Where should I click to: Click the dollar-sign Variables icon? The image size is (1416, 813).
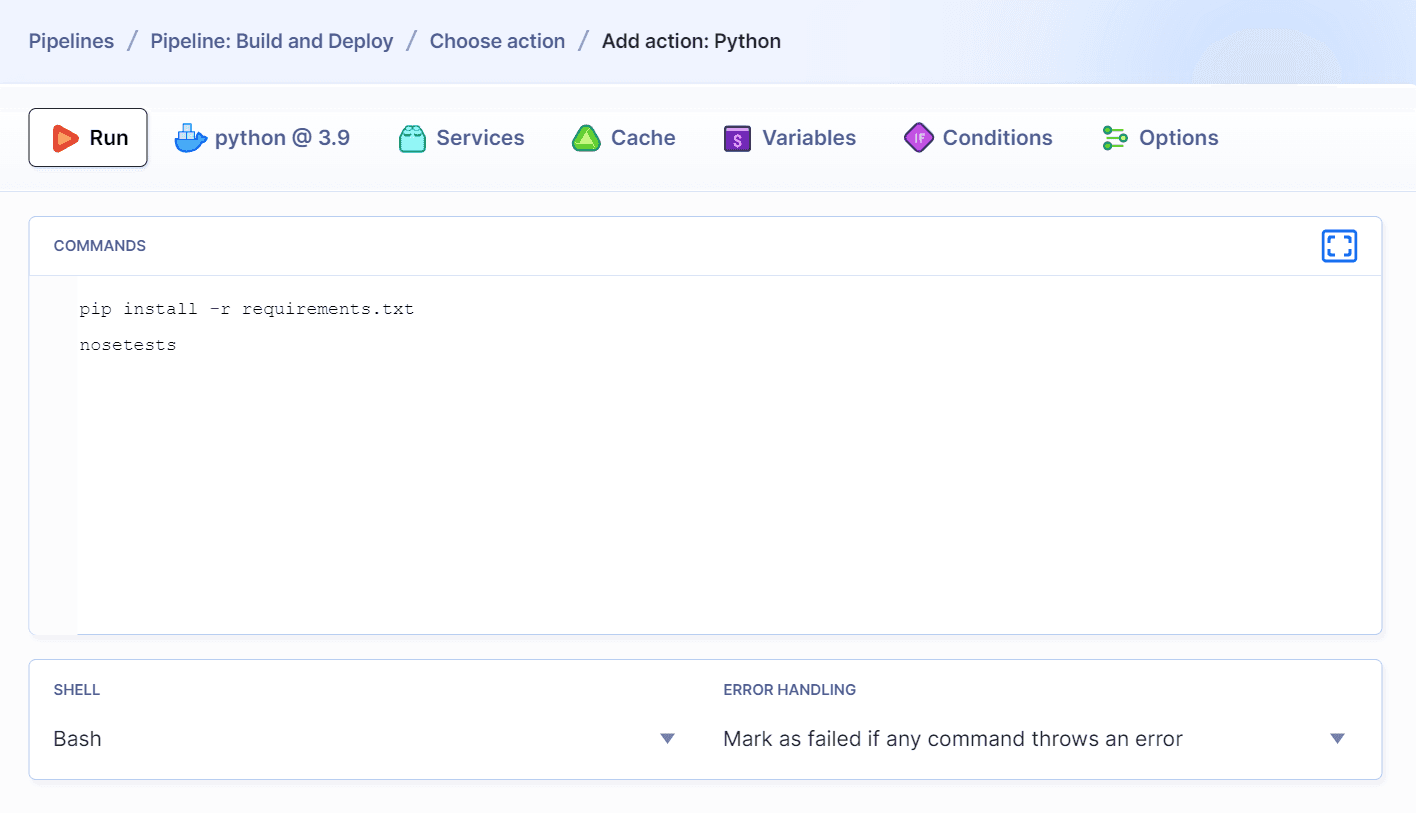click(x=737, y=137)
